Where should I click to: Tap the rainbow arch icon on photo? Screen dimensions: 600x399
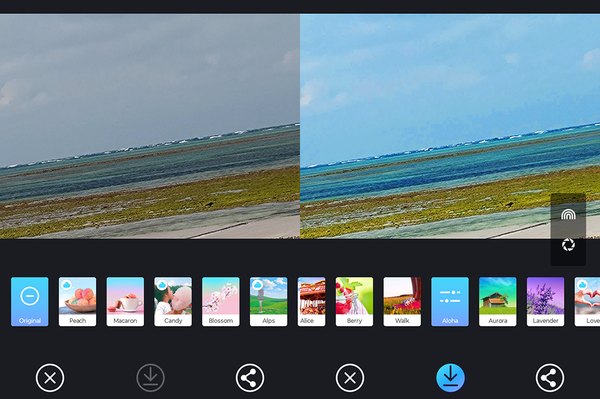click(568, 214)
